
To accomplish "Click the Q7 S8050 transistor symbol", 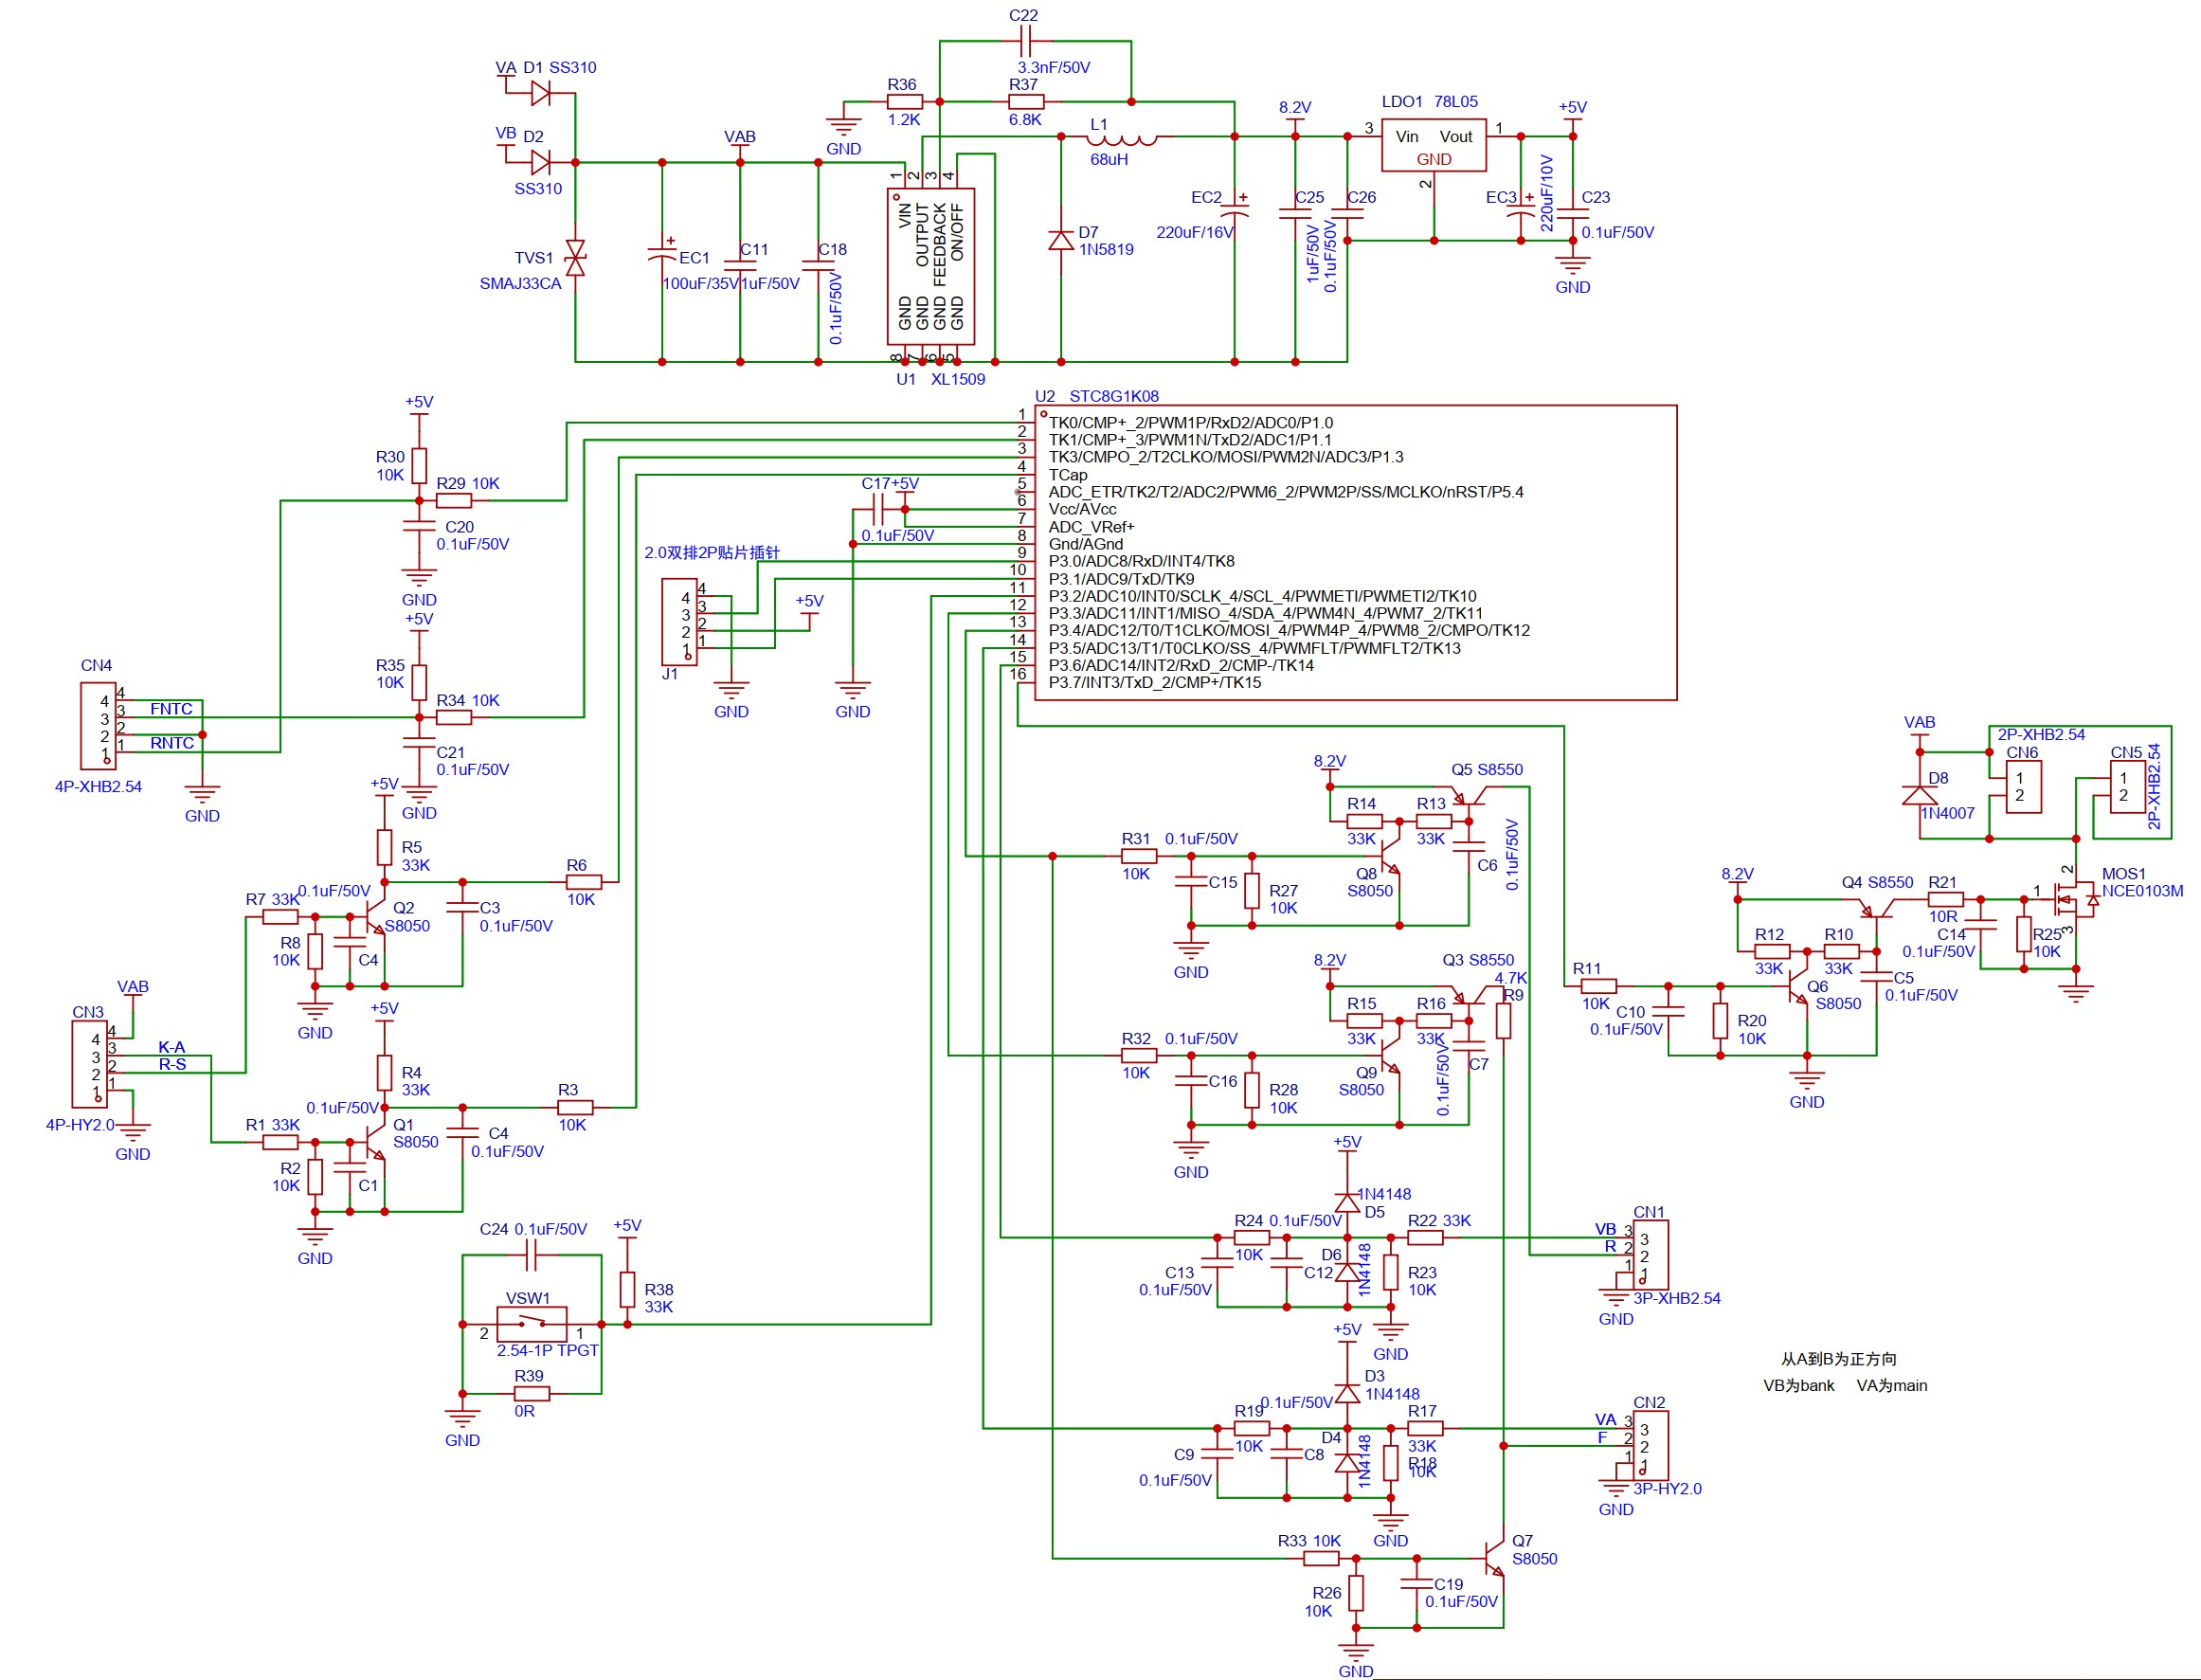I will pyautogui.click(x=1495, y=1558).
